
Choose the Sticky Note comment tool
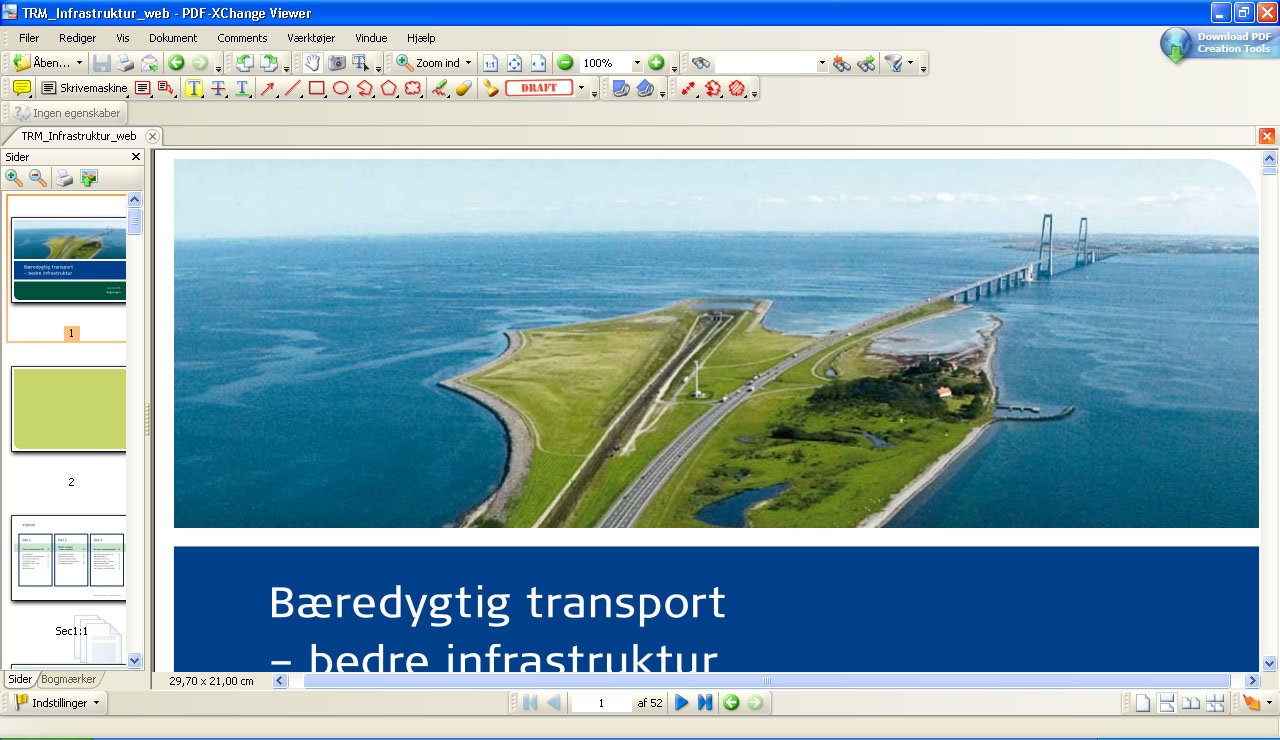point(21,88)
